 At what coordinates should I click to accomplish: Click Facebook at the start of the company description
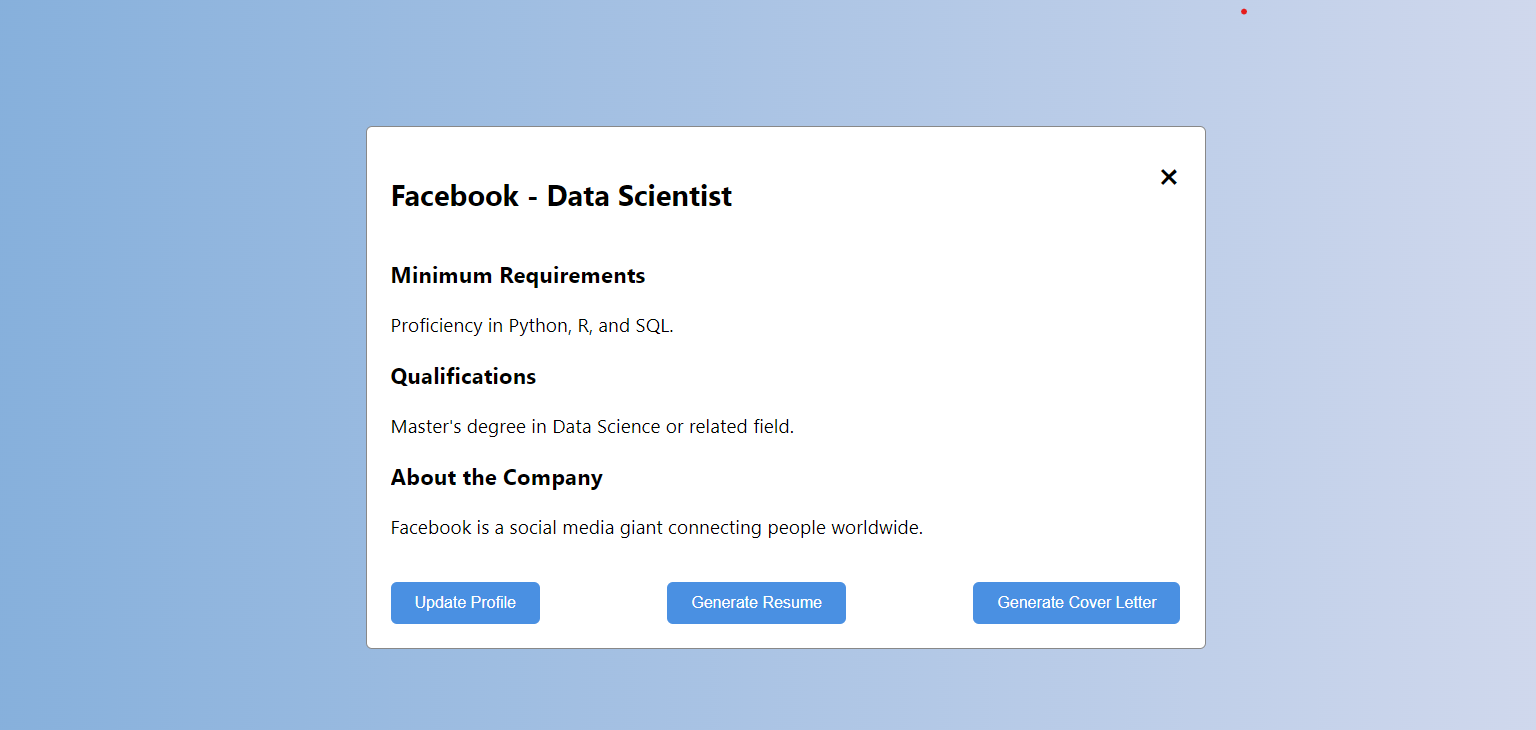(431, 528)
